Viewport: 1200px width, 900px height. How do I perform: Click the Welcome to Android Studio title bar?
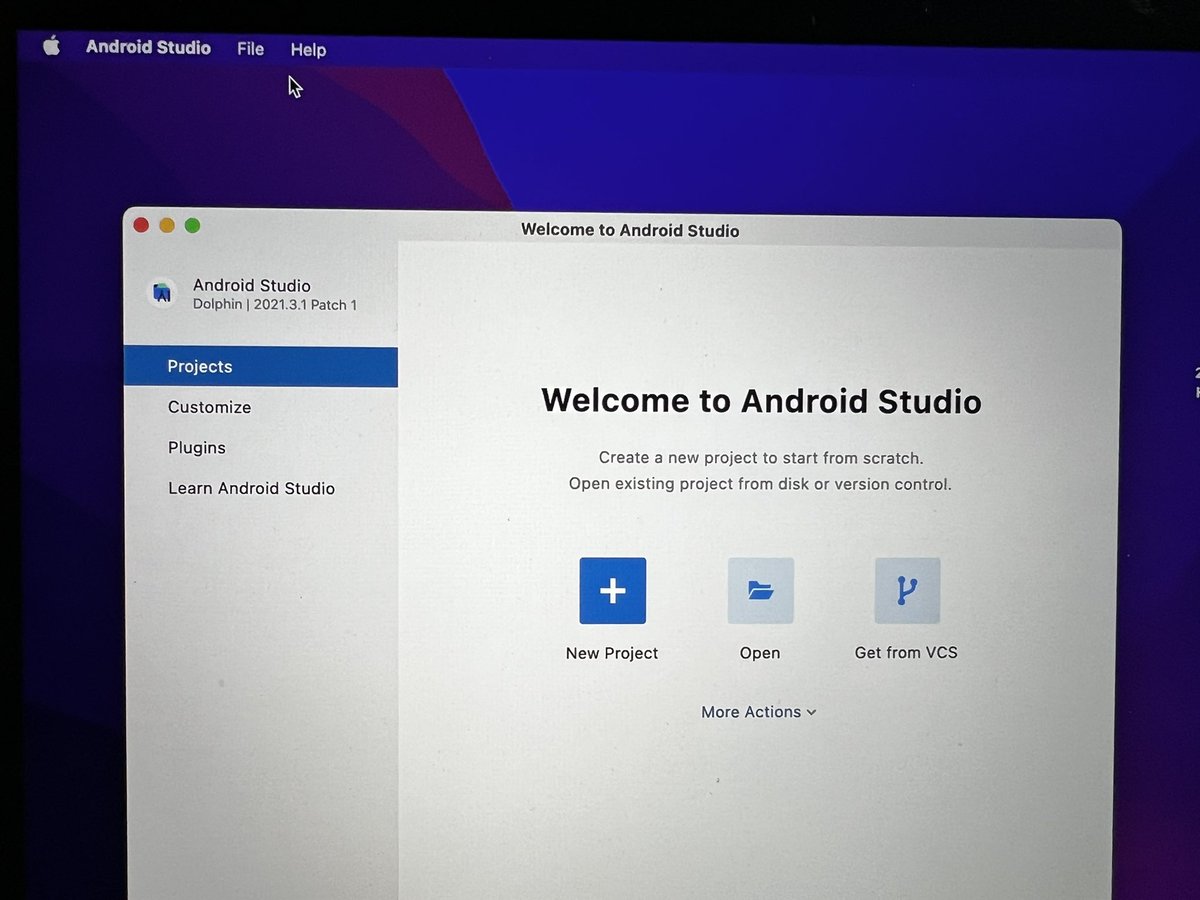630,230
